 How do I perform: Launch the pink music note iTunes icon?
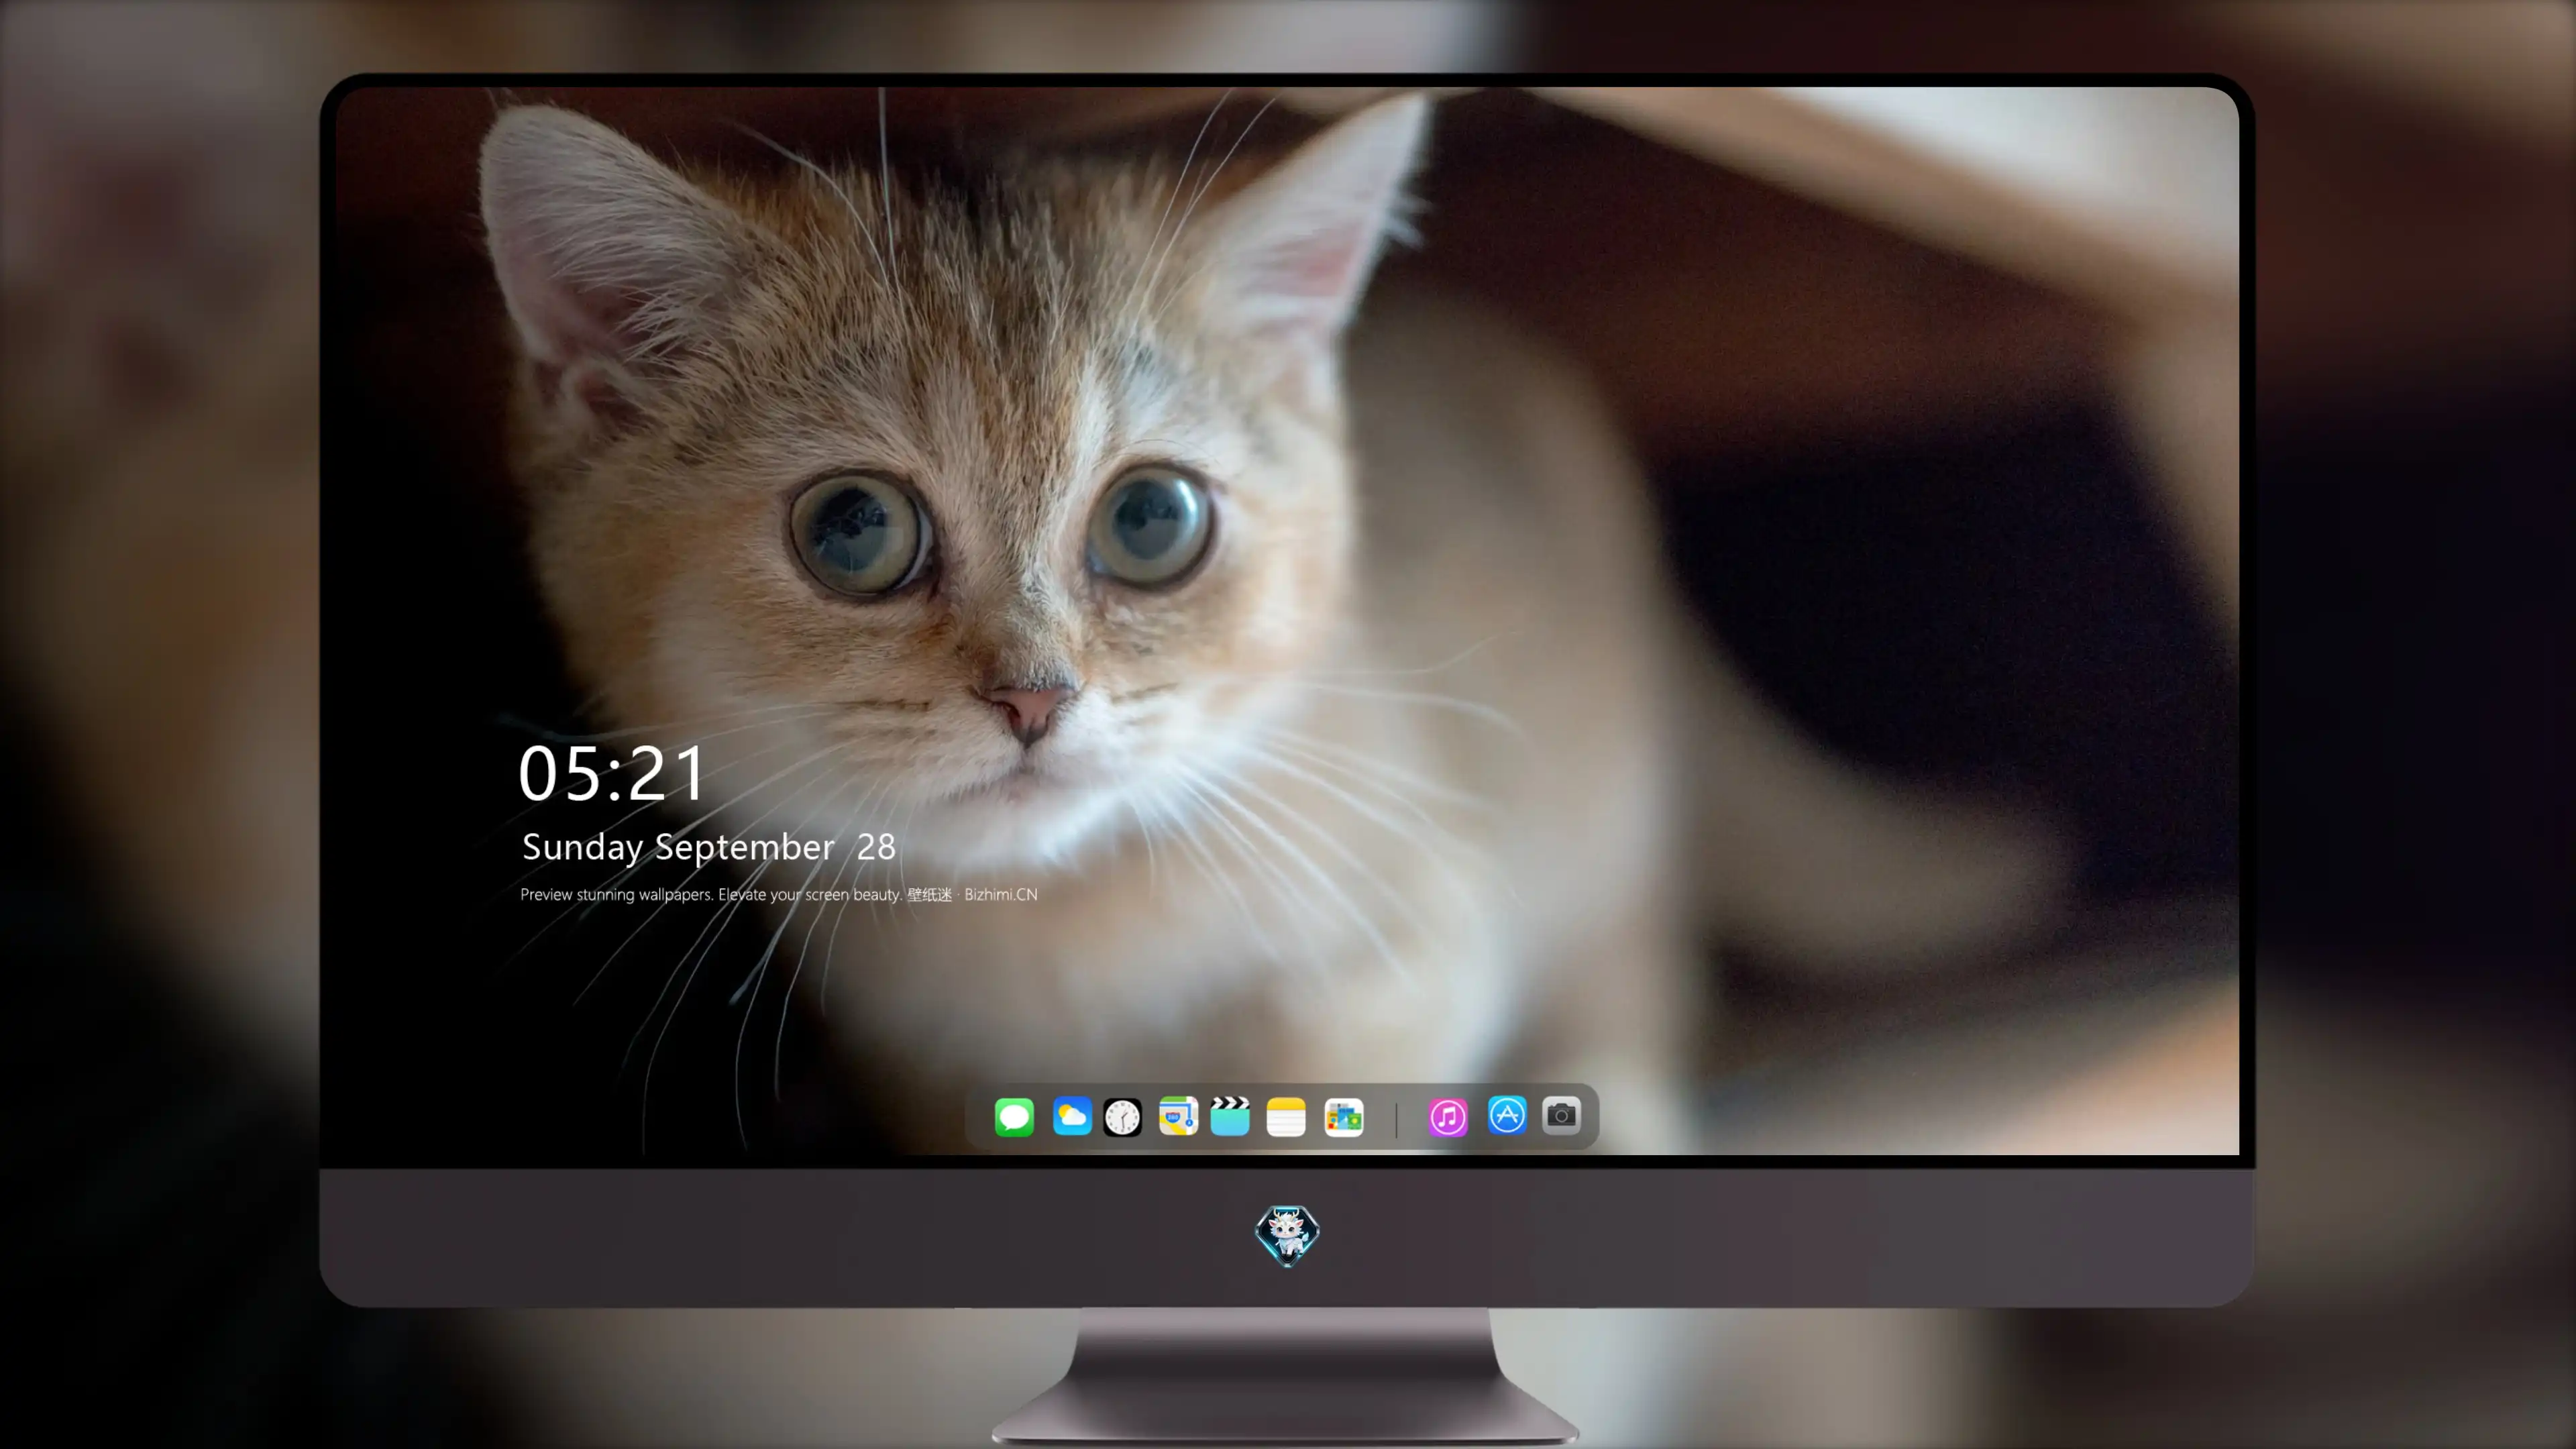(1448, 1117)
